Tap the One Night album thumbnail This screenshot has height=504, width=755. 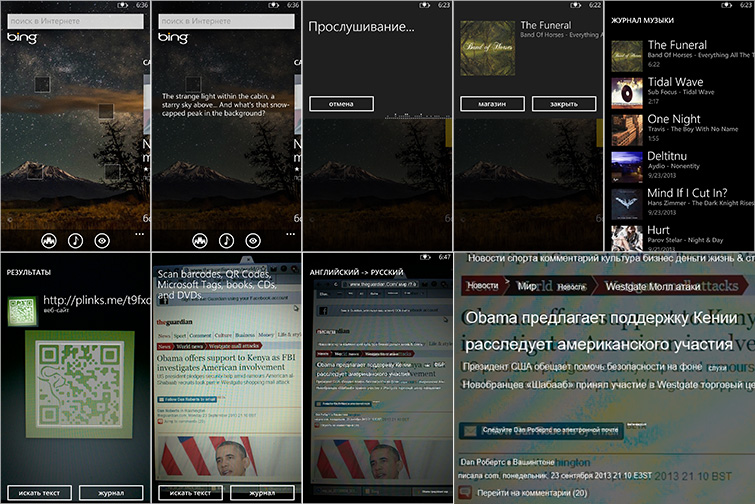tap(627, 130)
